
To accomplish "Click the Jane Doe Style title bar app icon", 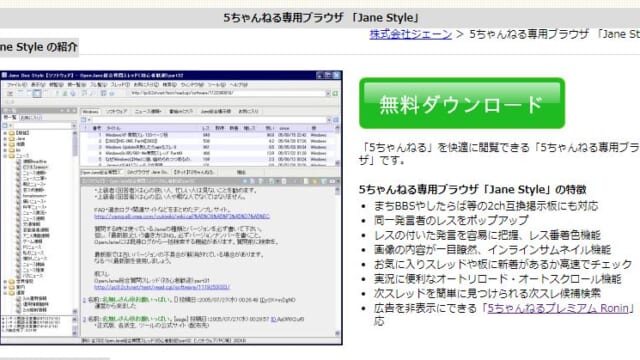I will click(x=4, y=76).
